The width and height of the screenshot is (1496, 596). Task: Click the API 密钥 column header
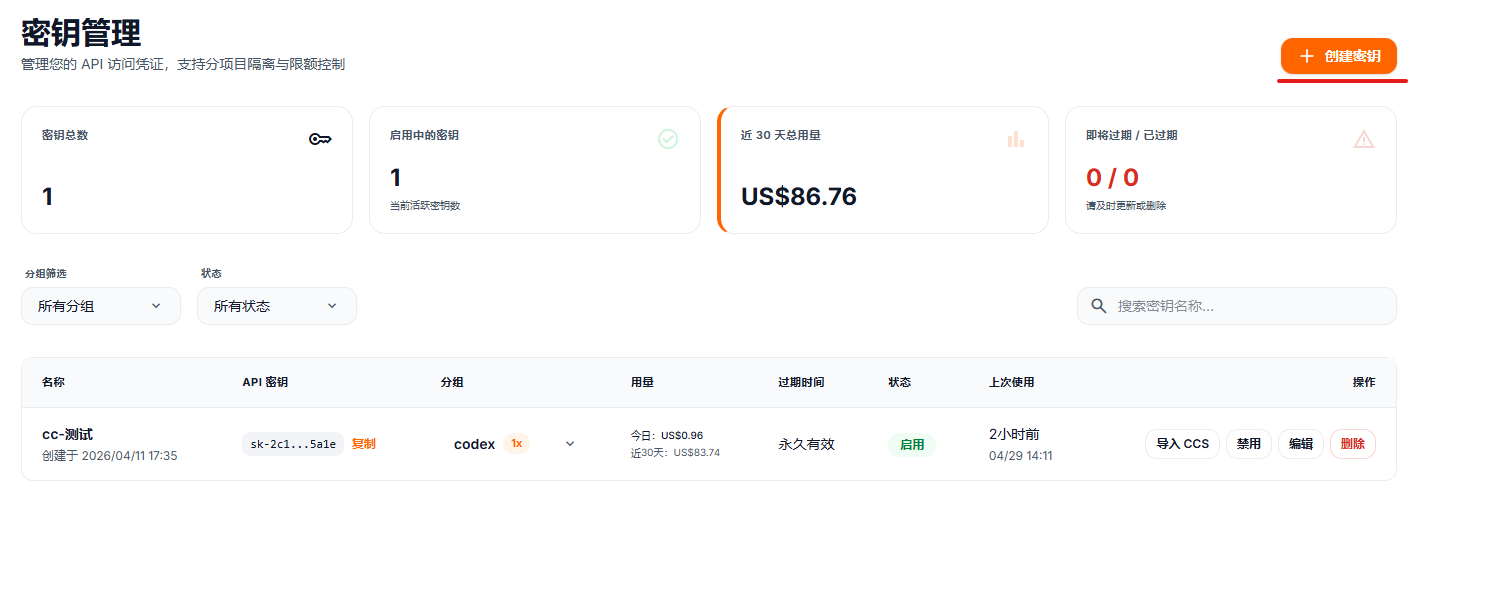[265, 382]
